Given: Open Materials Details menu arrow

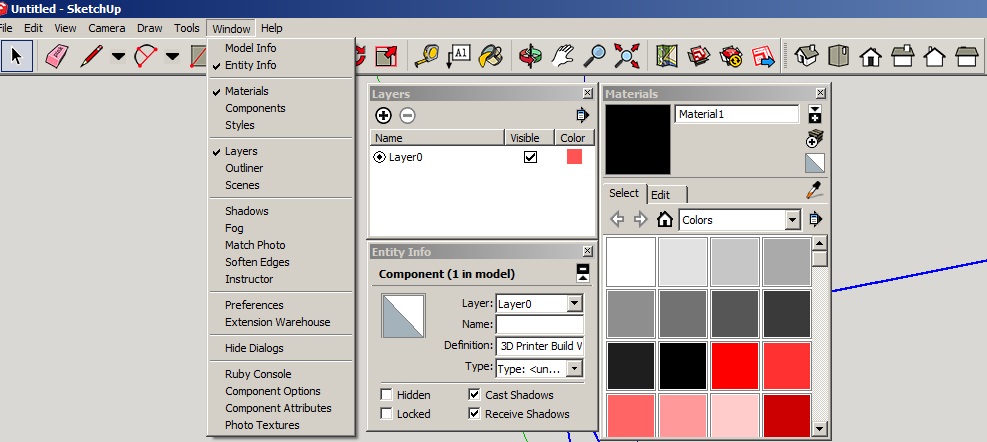Looking at the screenshot, I should coord(816,220).
